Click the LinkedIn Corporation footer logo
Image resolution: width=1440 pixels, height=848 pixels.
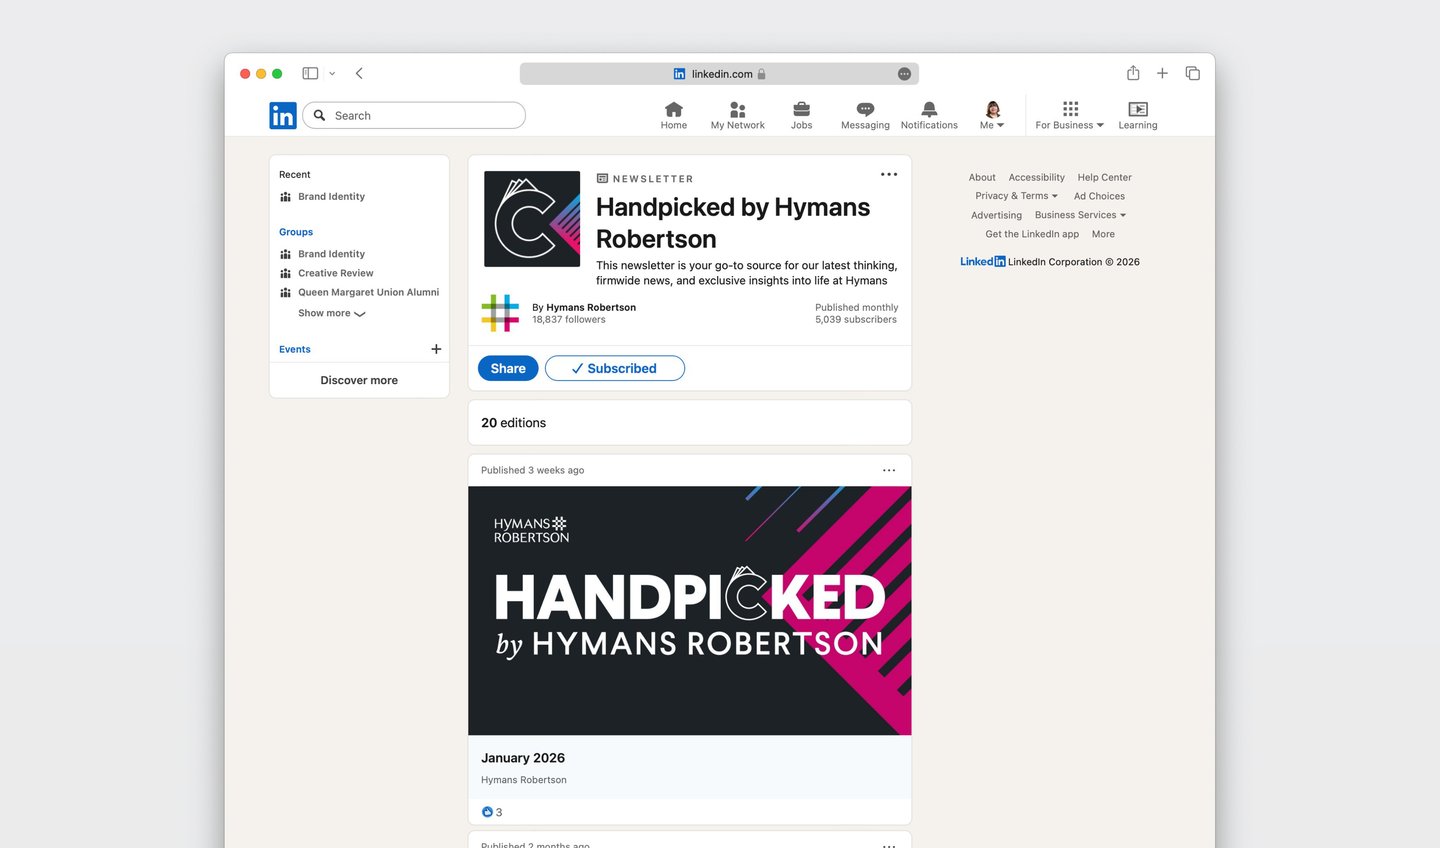[983, 262]
